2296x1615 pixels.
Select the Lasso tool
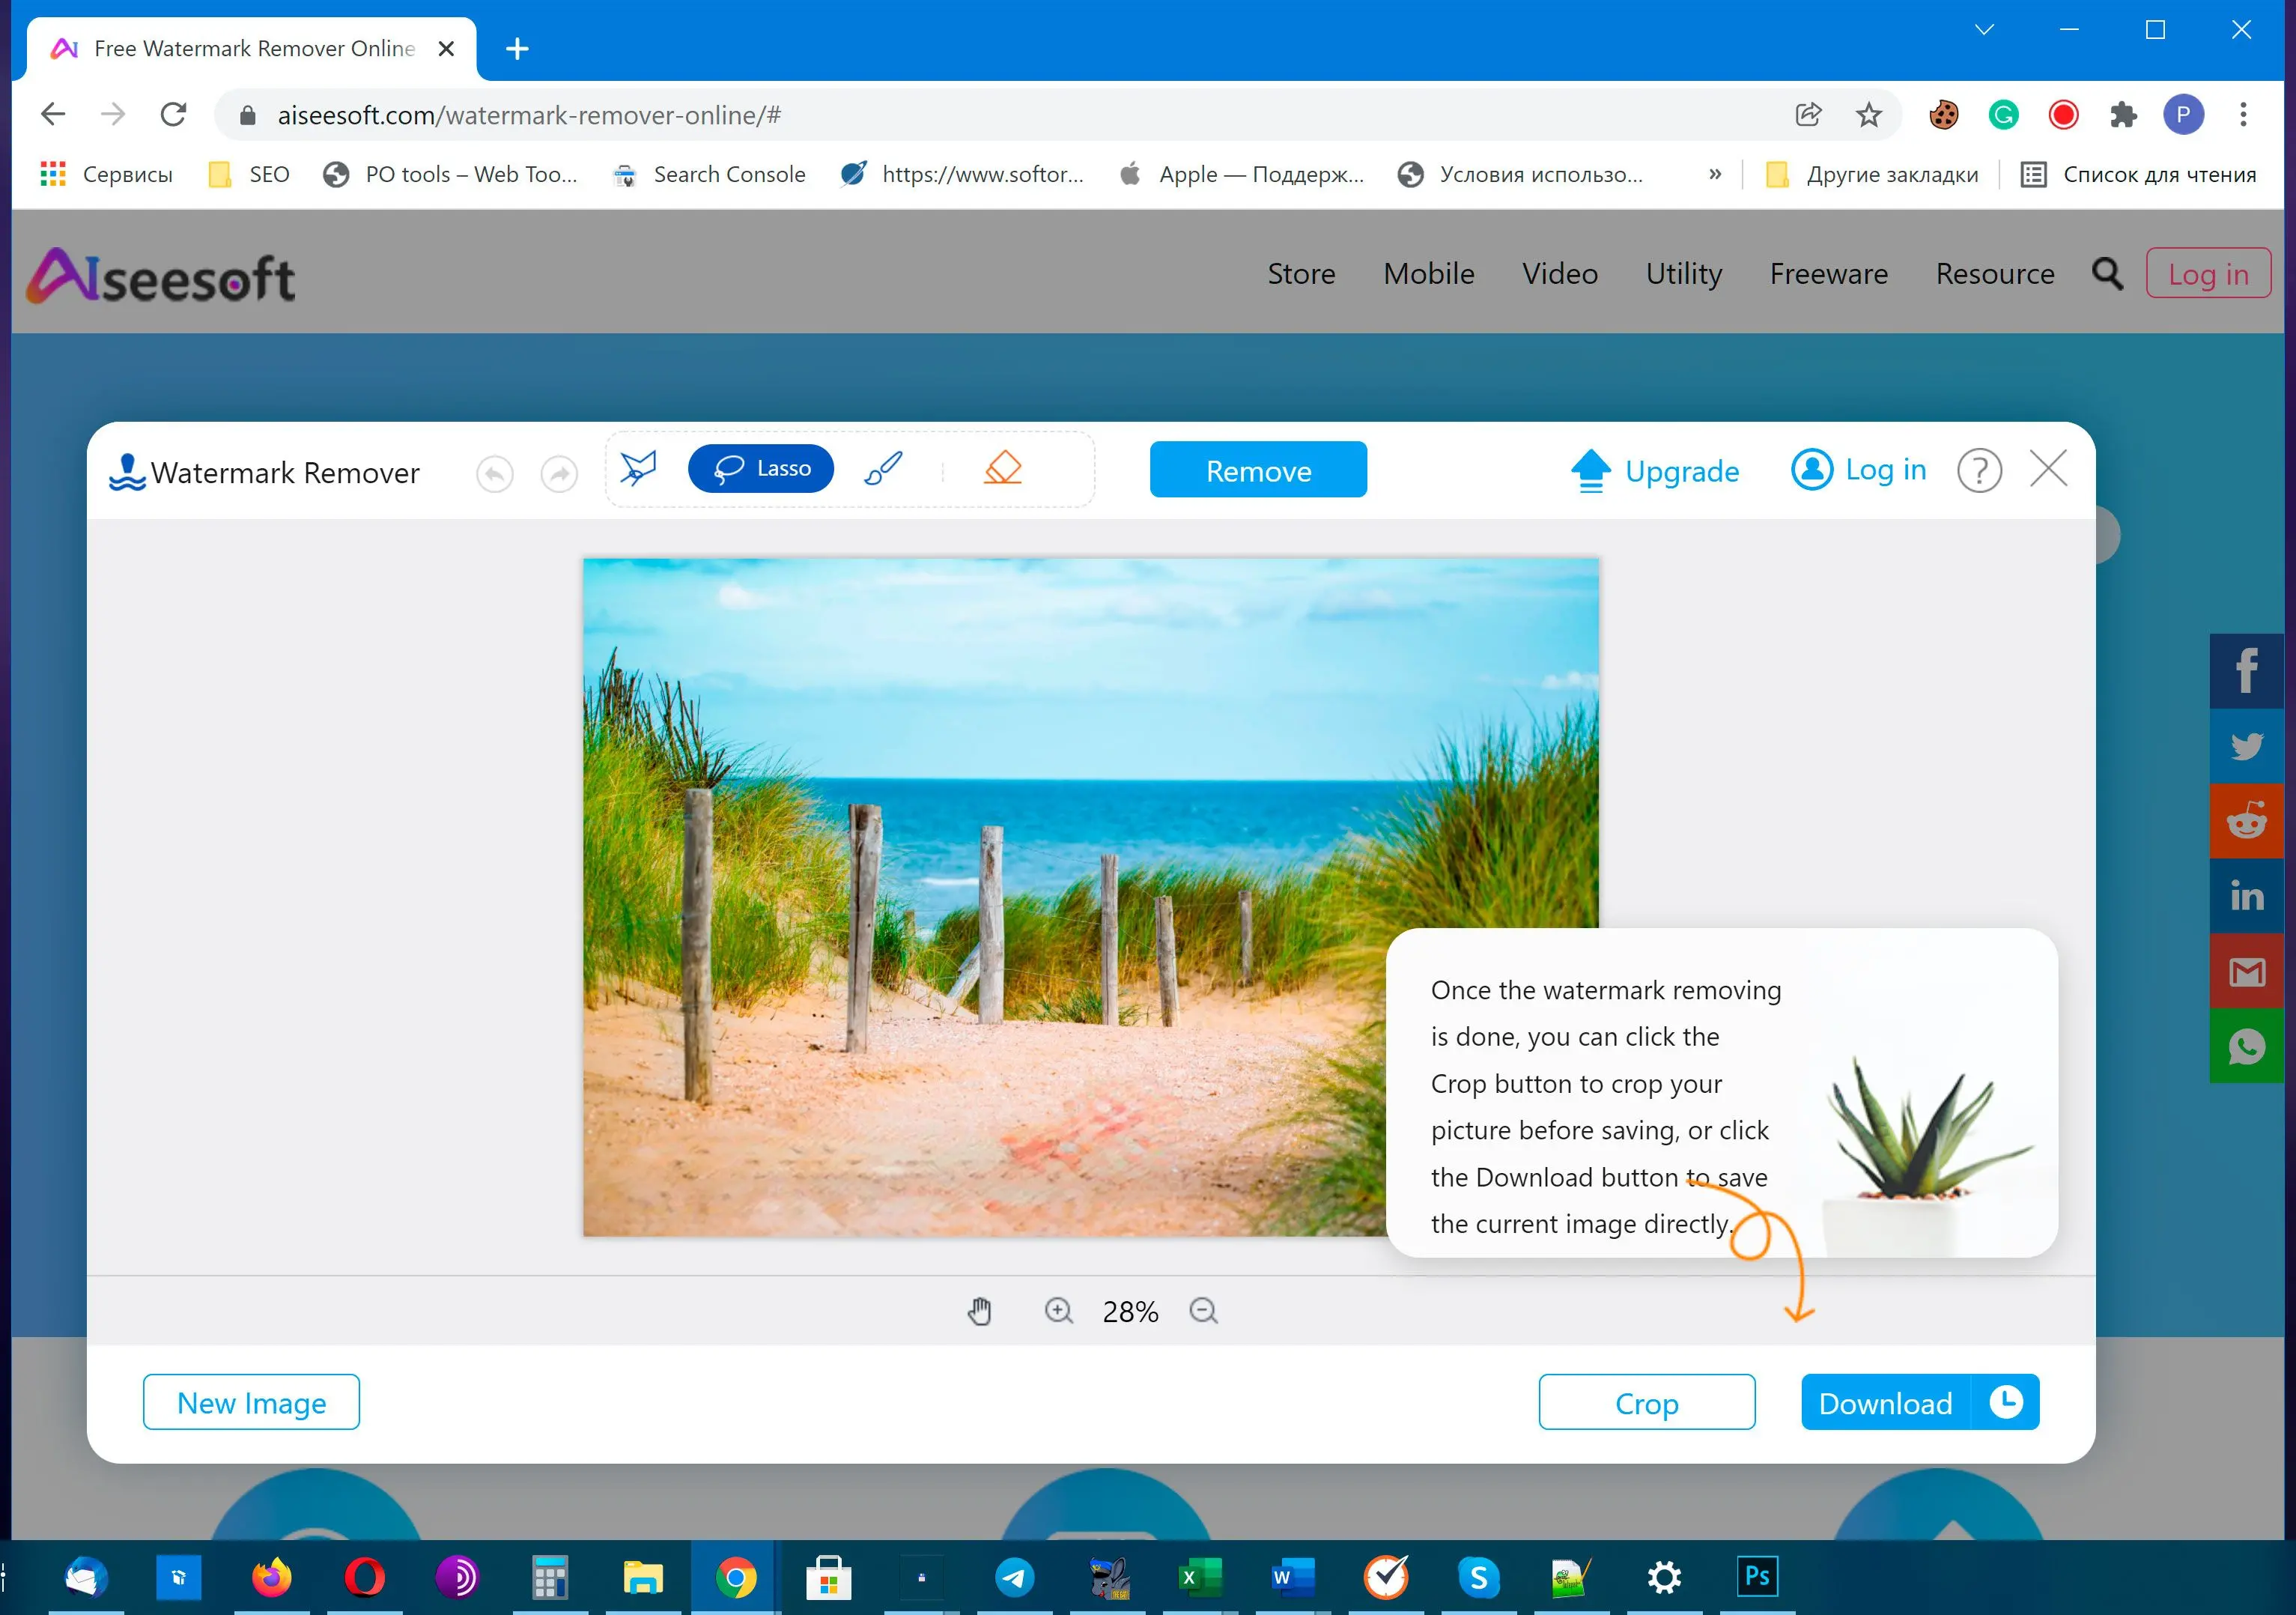pos(760,468)
